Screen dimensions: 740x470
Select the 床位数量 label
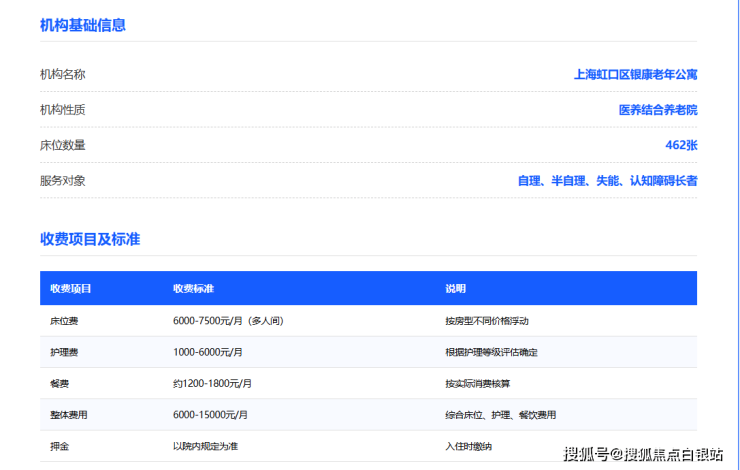click(x=62, y=145)
